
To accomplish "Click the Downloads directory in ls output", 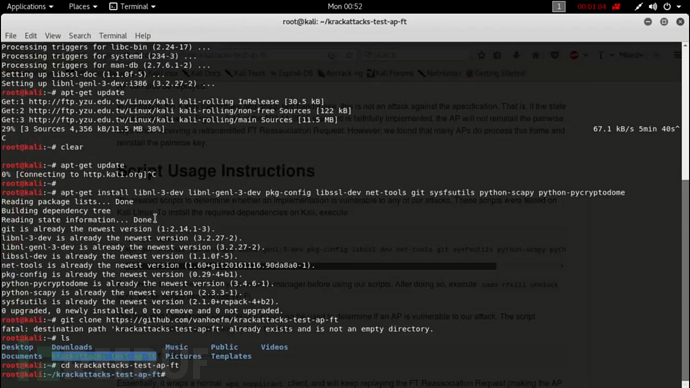I will click(x=72, y=347).
